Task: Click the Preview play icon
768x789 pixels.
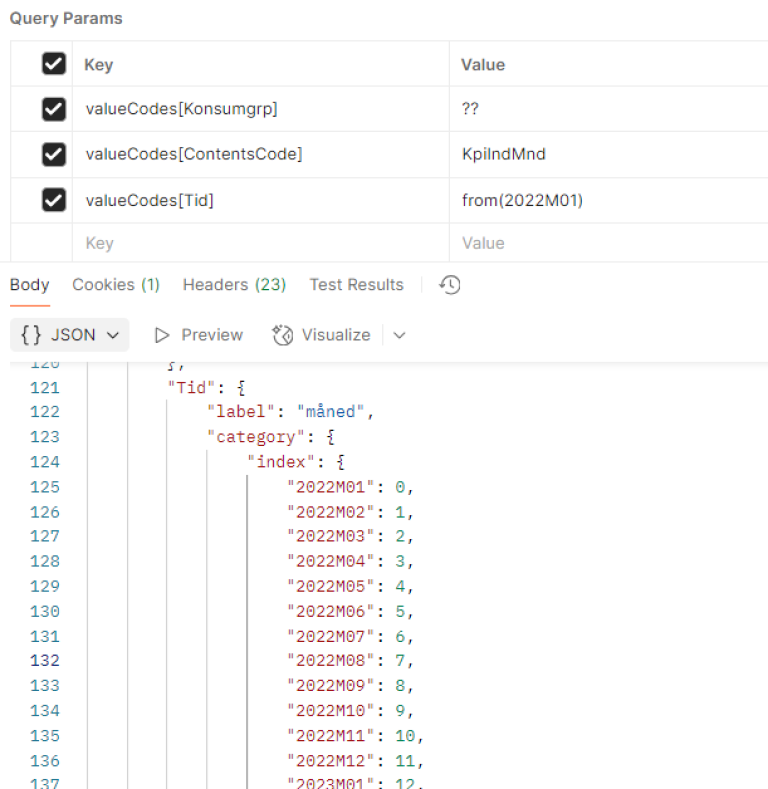Action: 162,335
